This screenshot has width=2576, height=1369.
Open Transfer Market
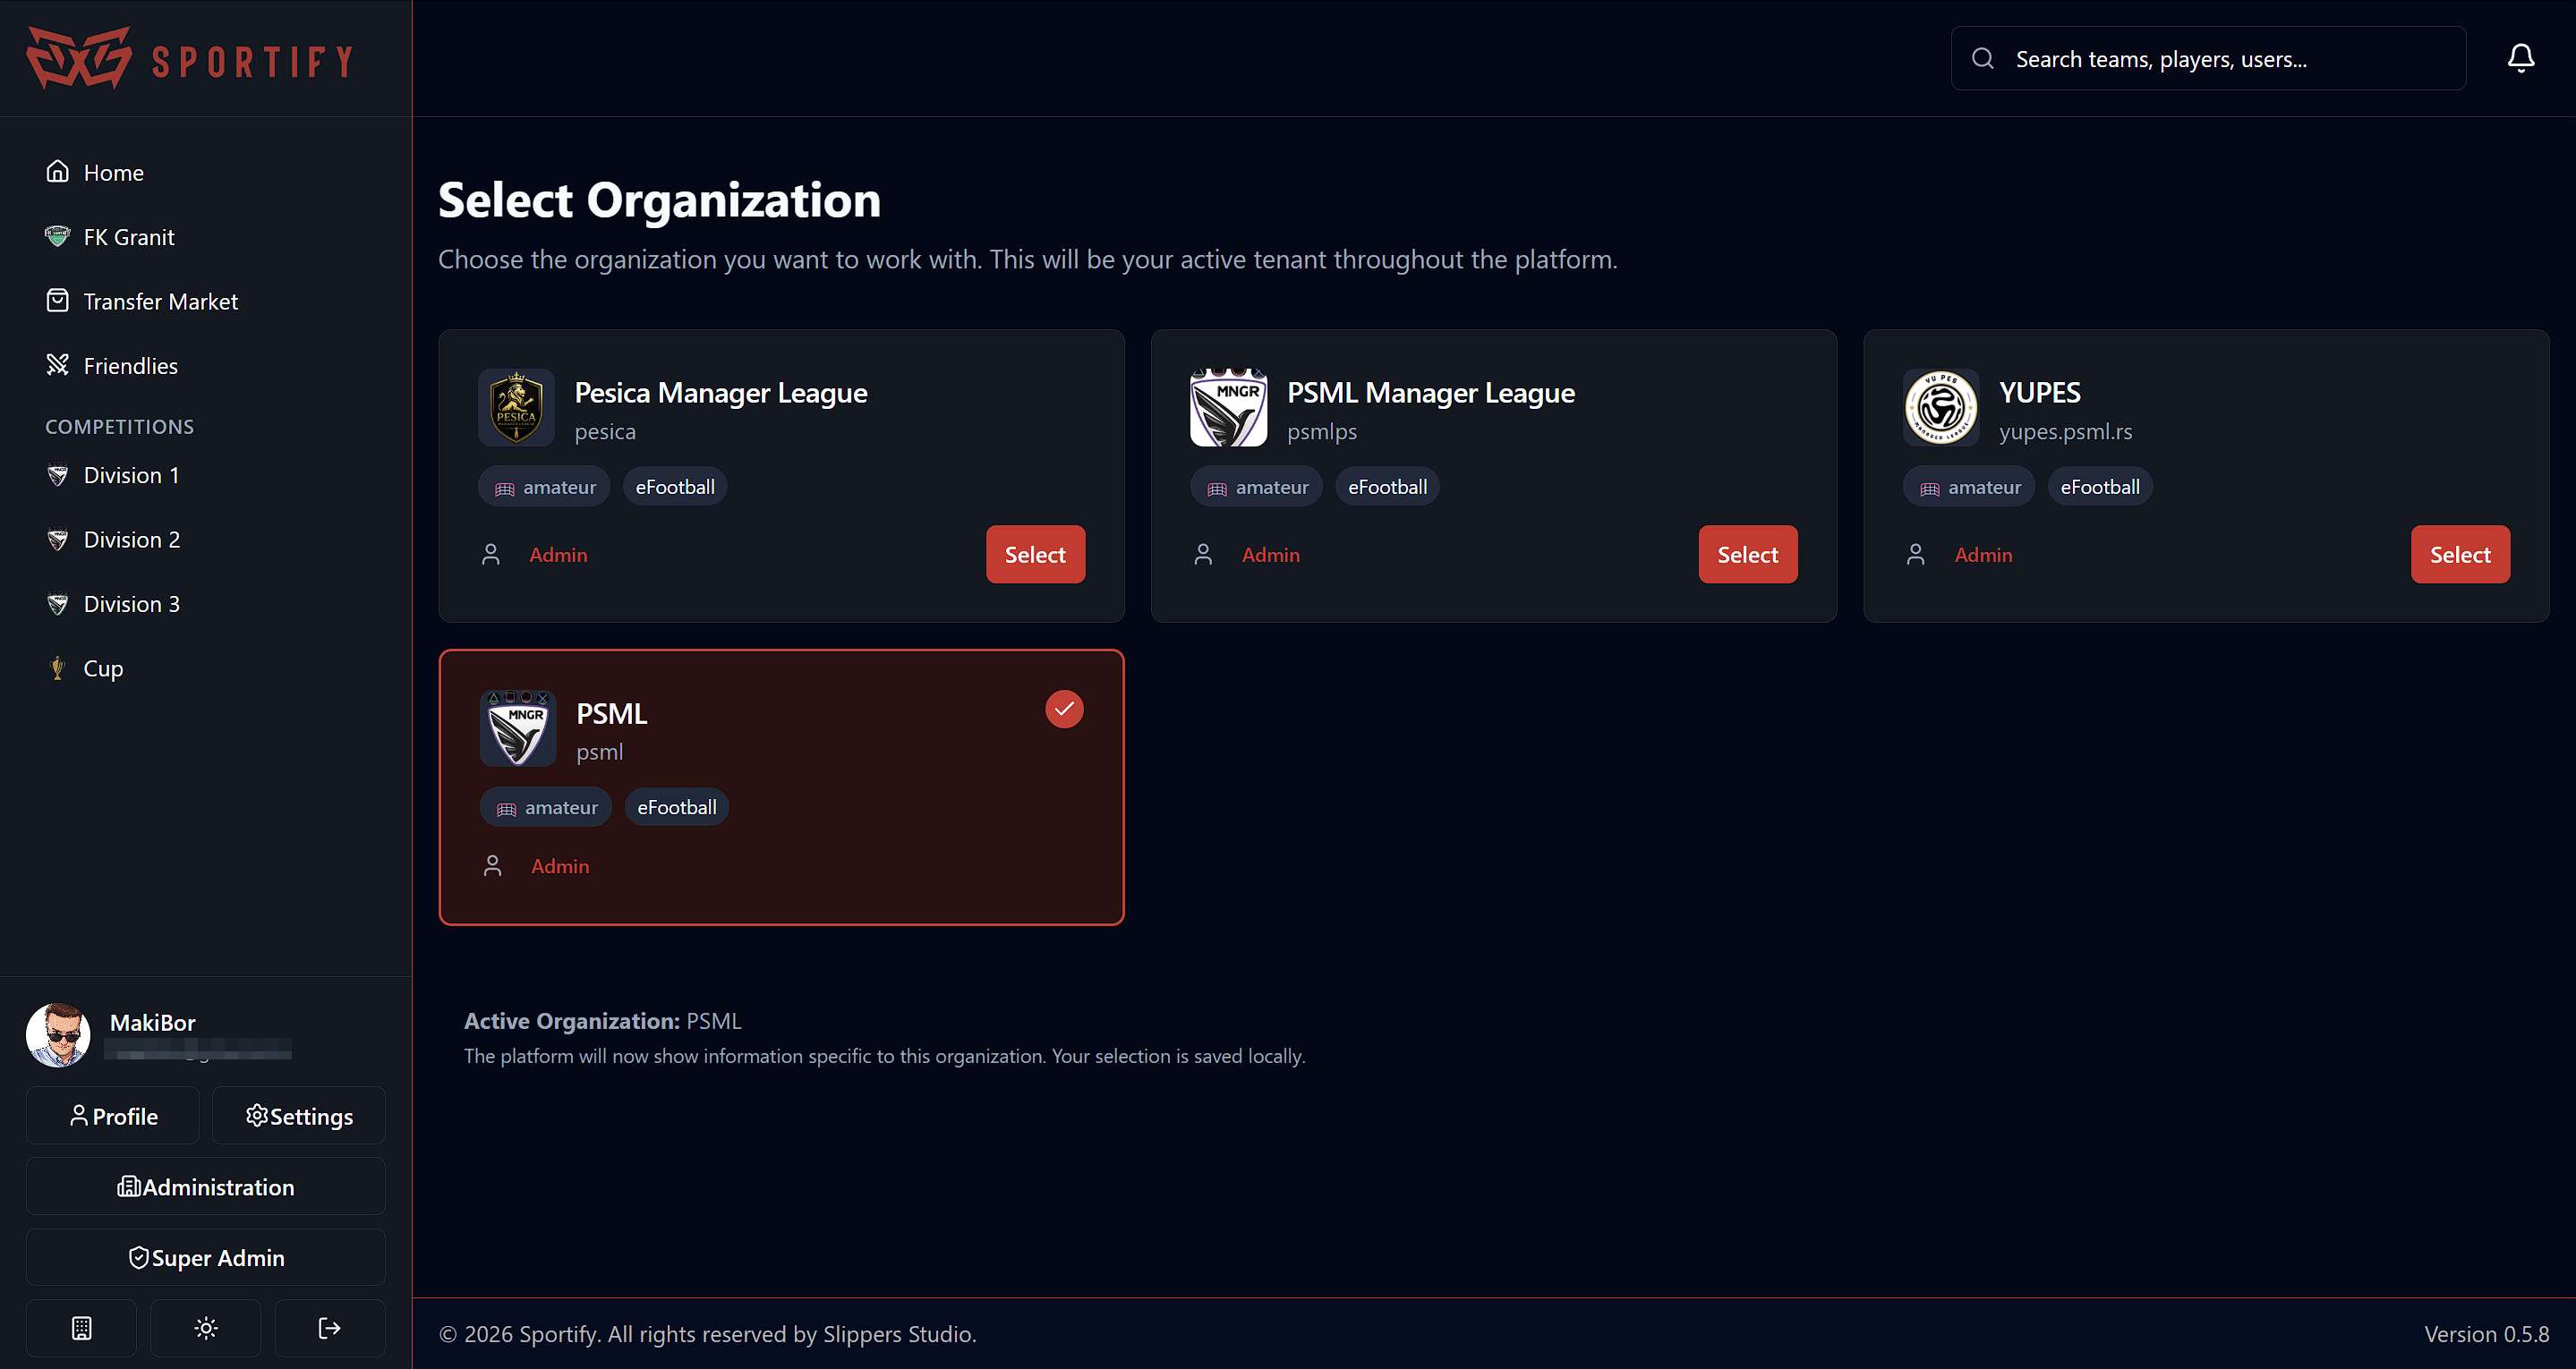click(x=206, y=301)
